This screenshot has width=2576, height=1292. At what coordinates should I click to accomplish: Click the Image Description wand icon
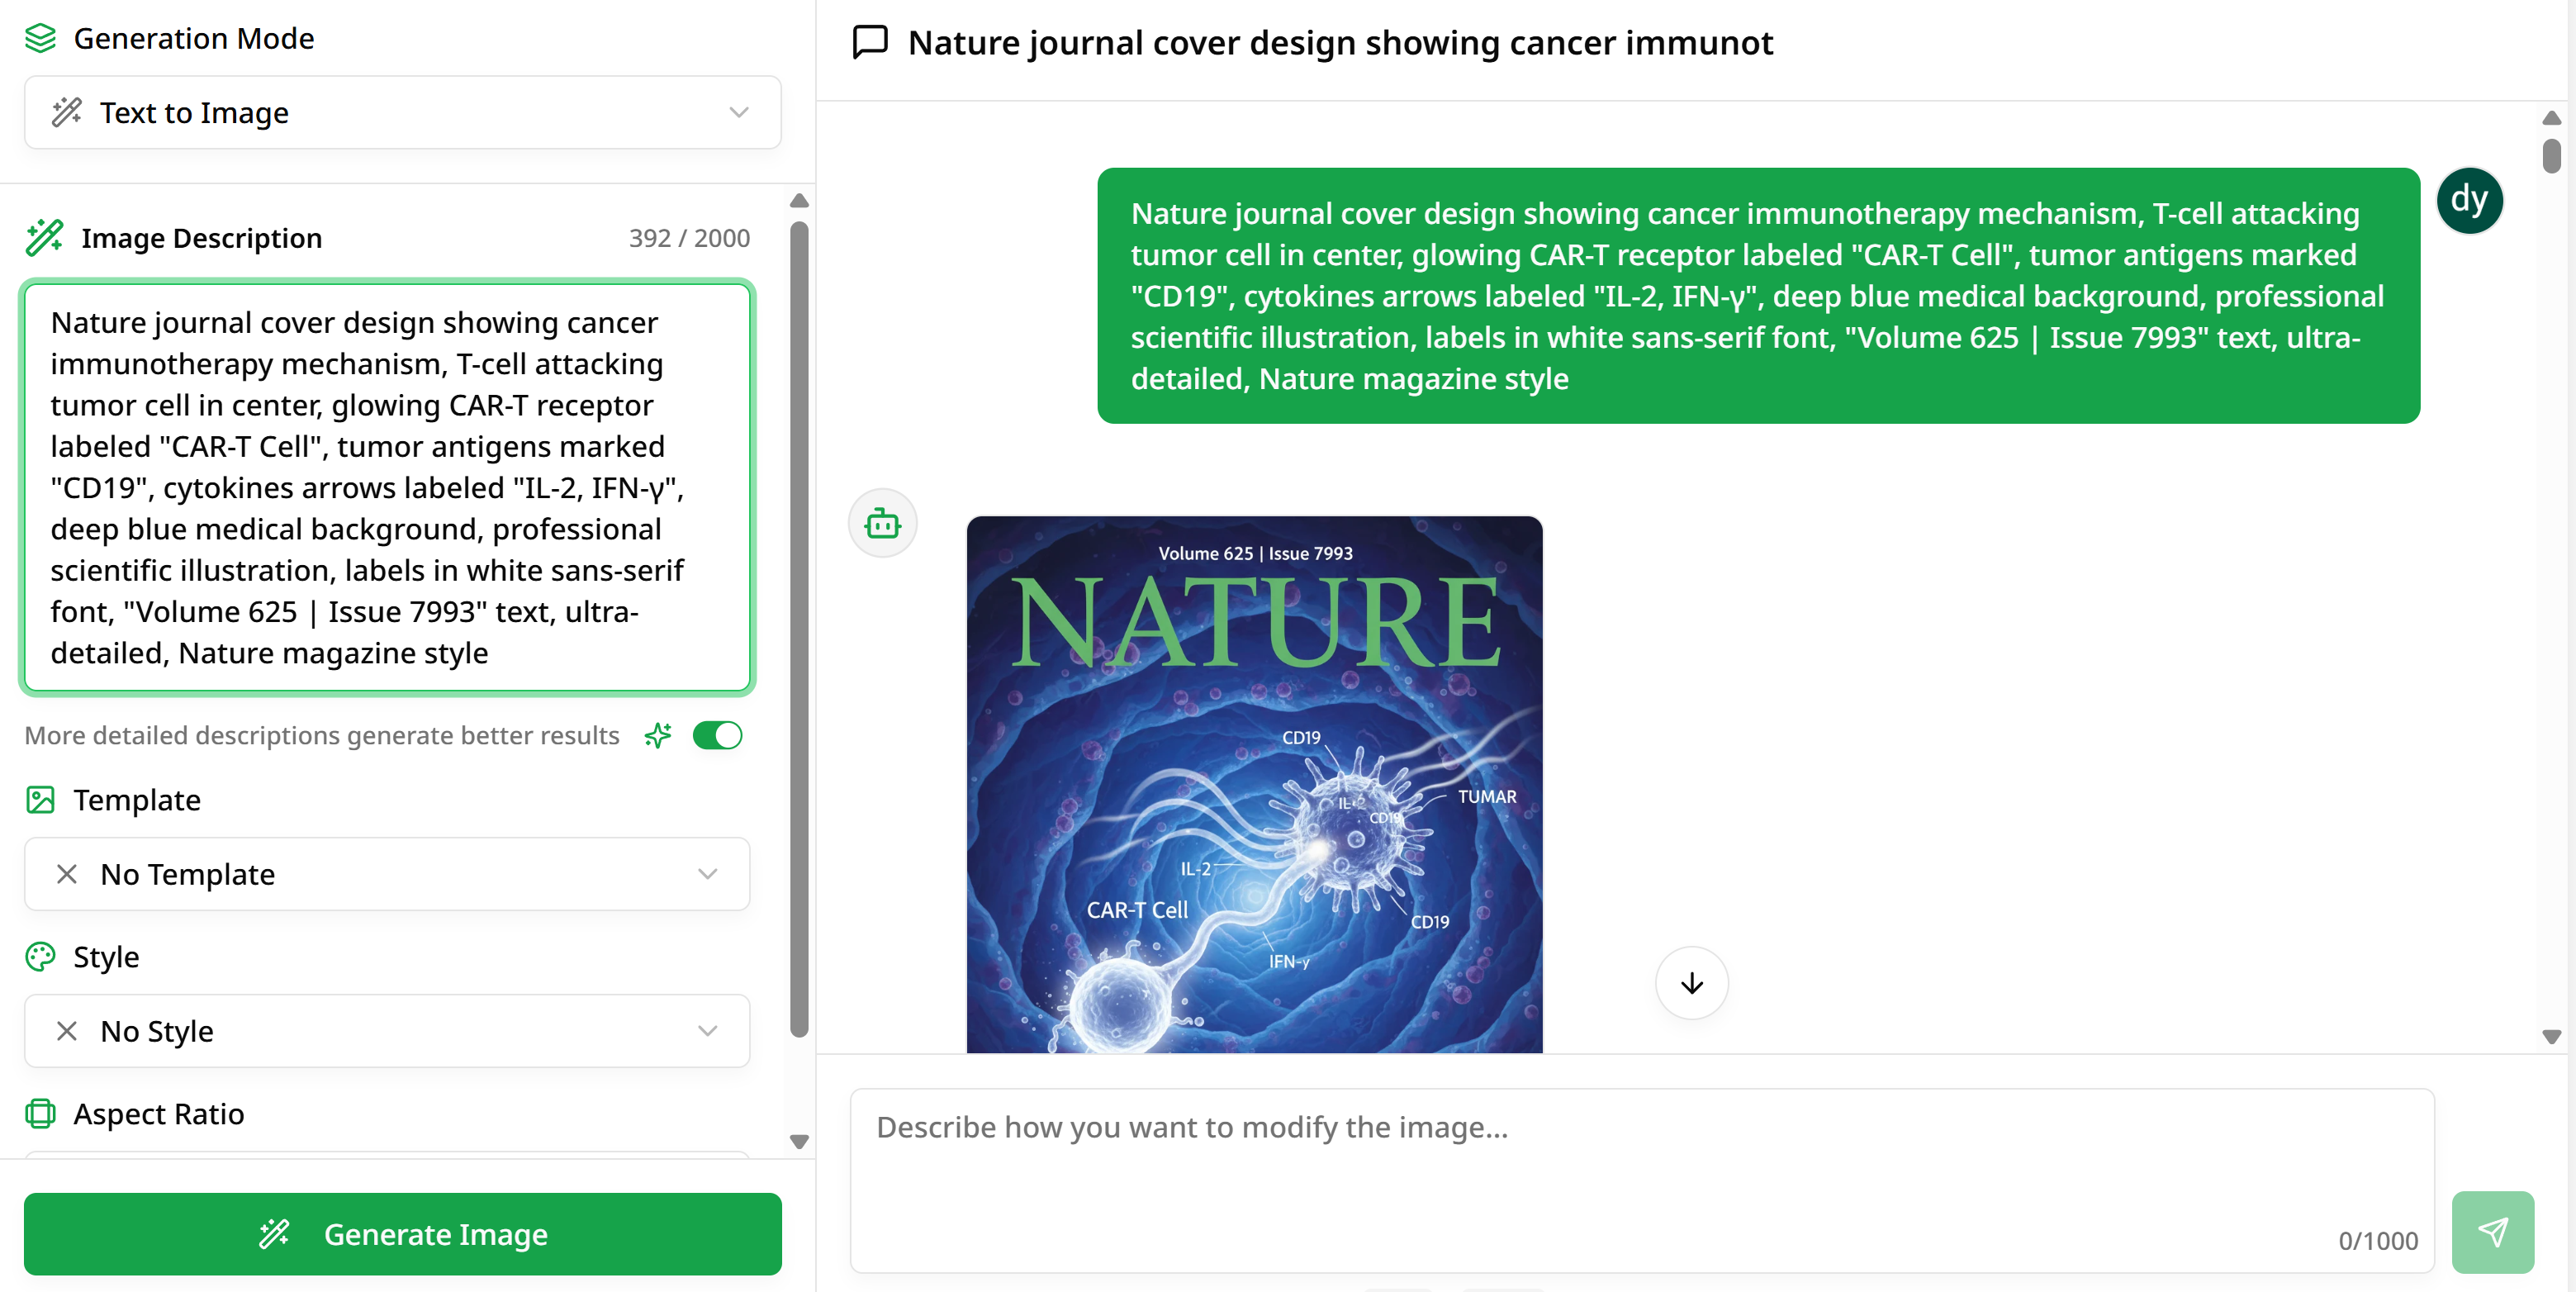point(44,238)
